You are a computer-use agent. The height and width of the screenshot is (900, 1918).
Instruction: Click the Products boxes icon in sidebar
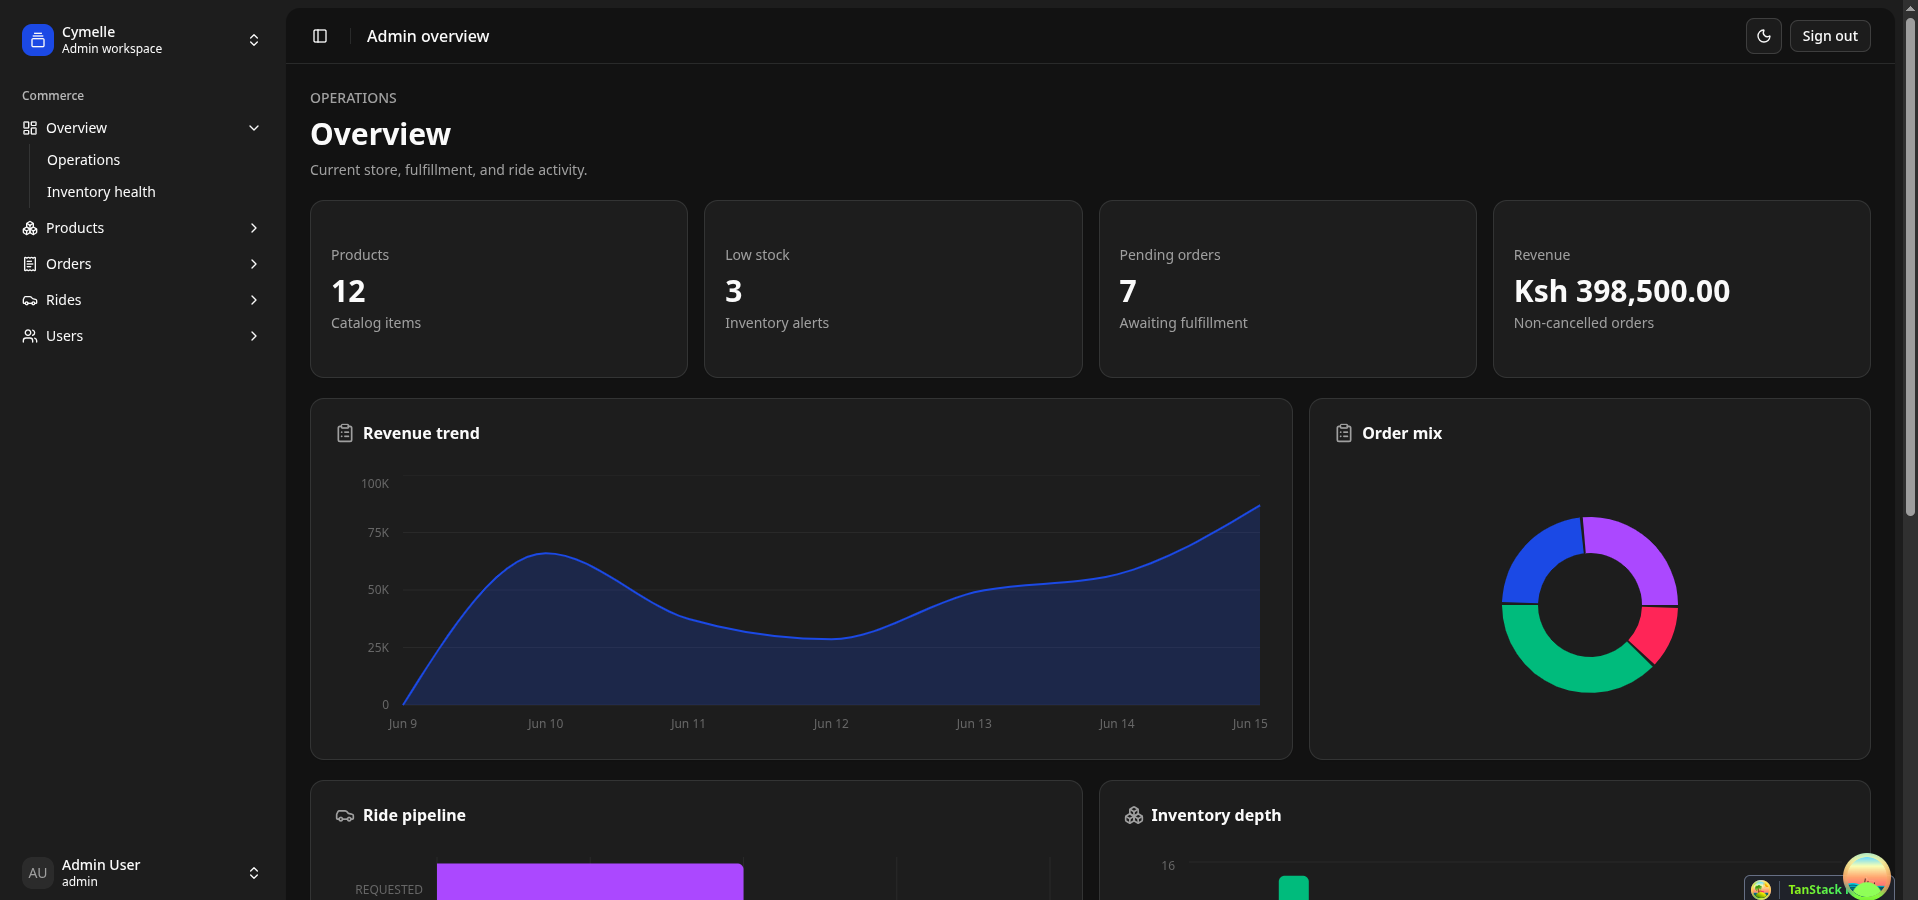tap(30, 228)
